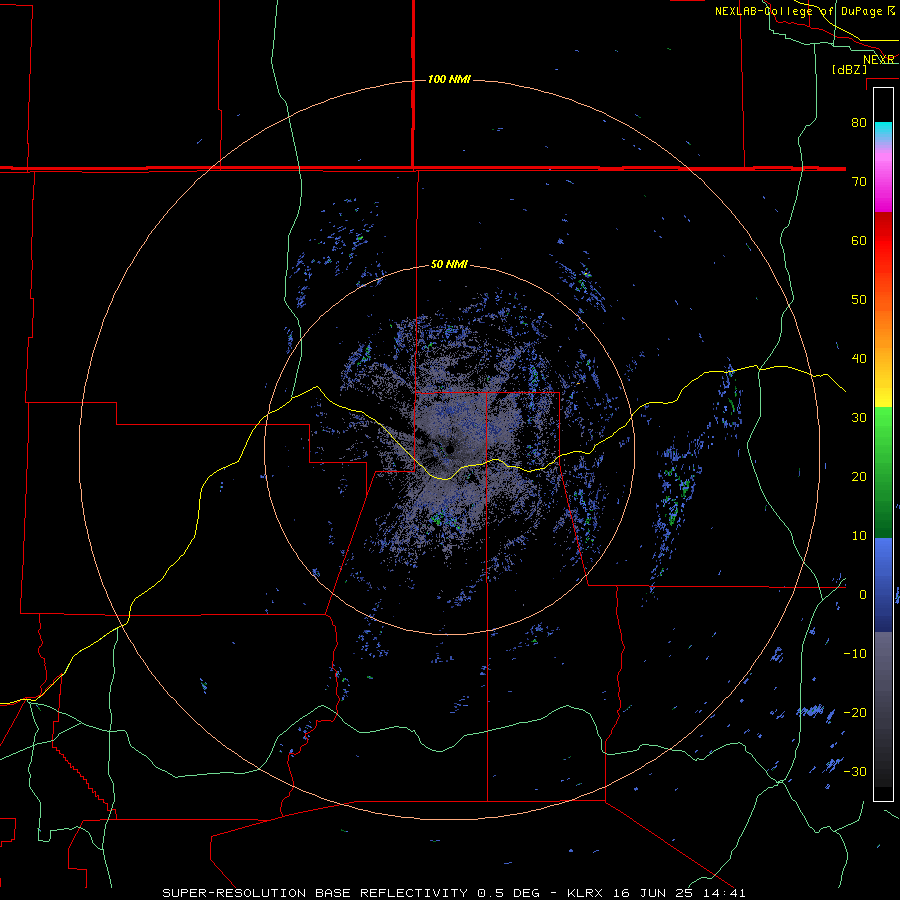
Task: Click the super-resolution base reflectivity caption
Action: [454, 893]
